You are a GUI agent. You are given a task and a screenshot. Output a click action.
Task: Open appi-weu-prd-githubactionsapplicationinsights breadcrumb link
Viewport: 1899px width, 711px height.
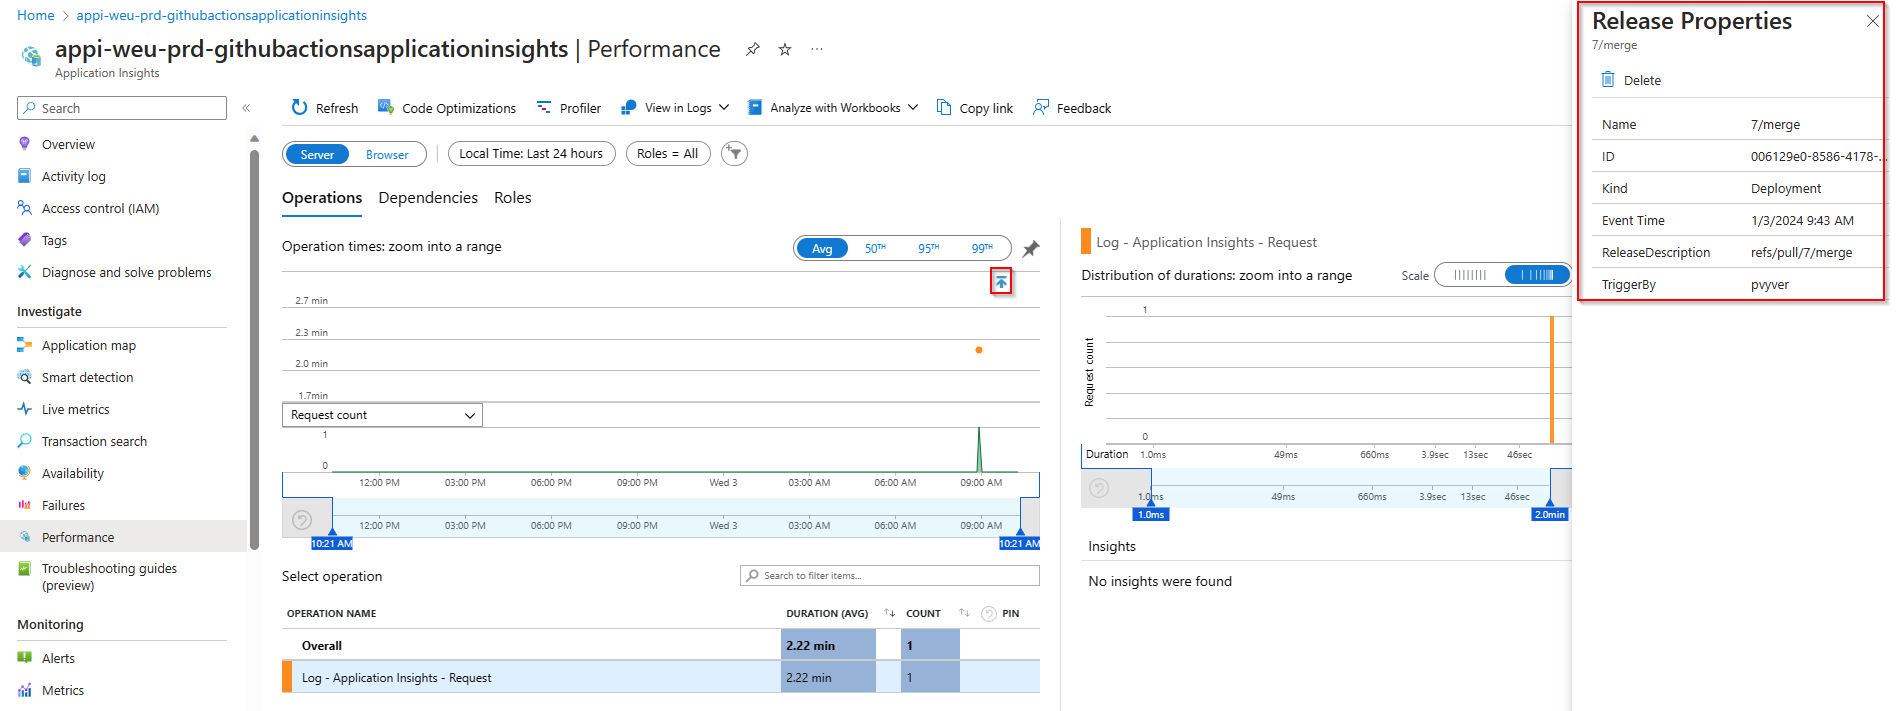221,15
